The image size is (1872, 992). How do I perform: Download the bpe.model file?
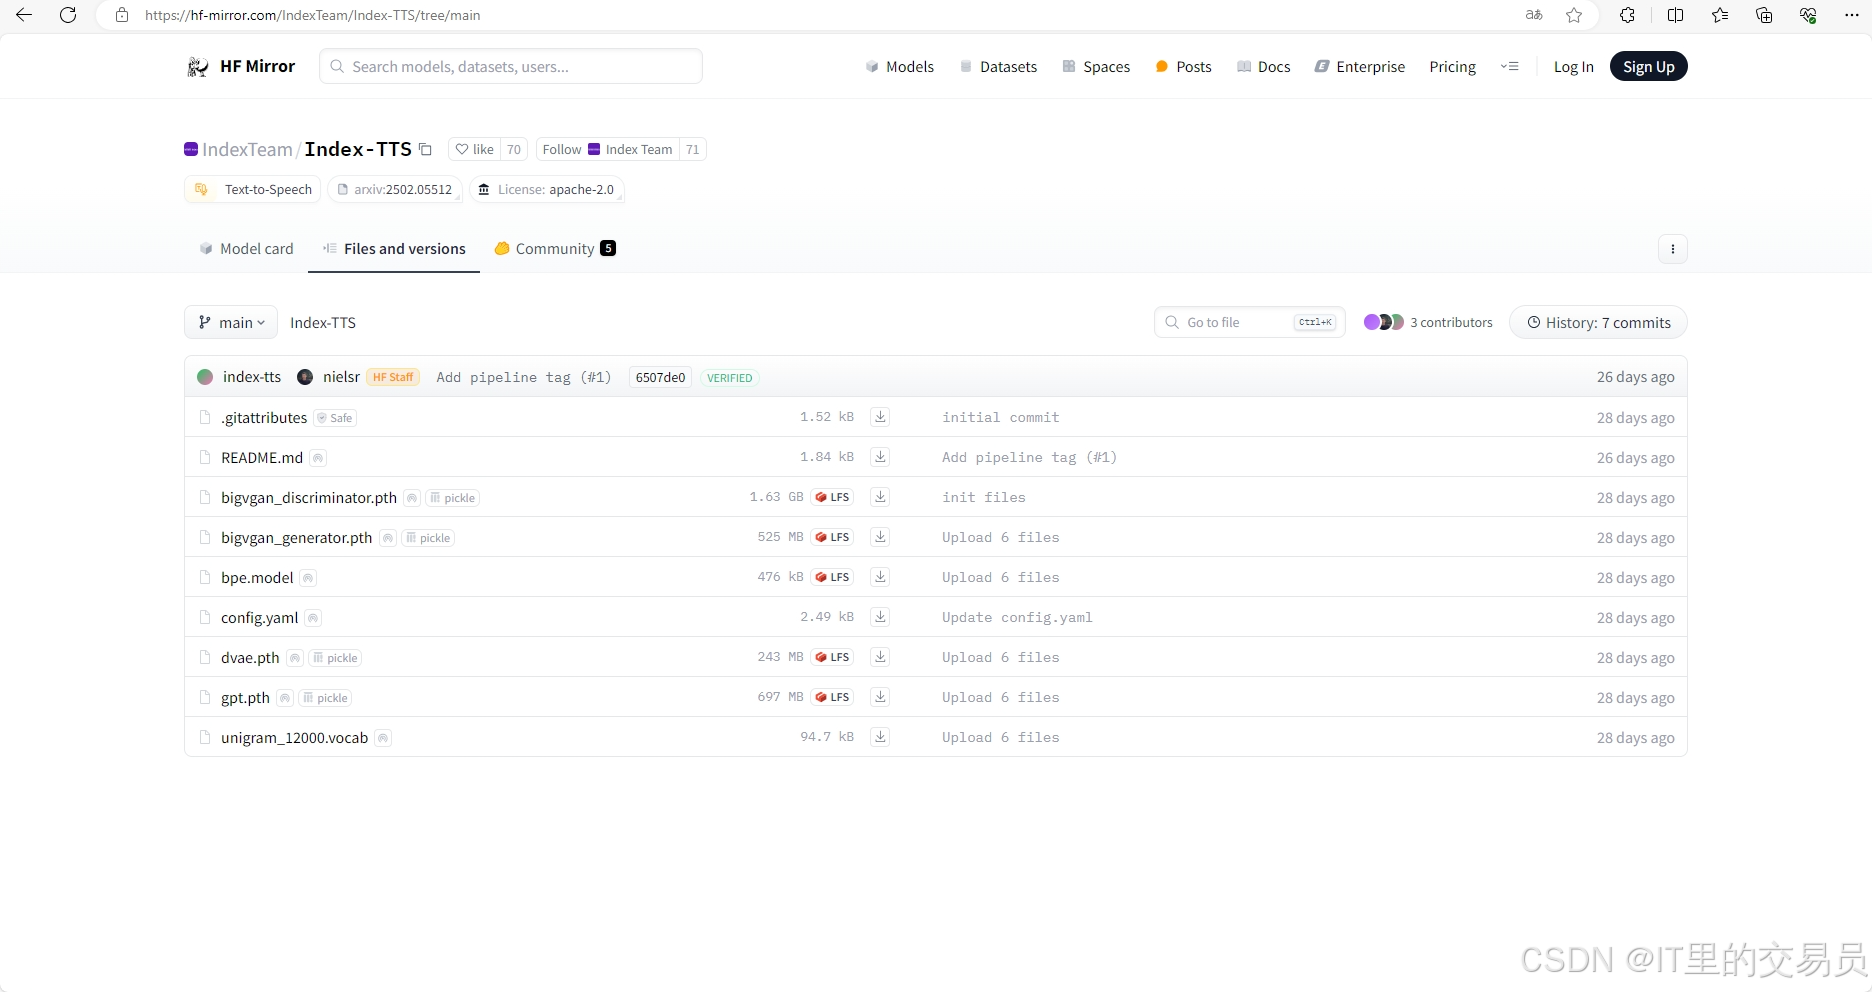pyautogui.click(x=880, y=577)
